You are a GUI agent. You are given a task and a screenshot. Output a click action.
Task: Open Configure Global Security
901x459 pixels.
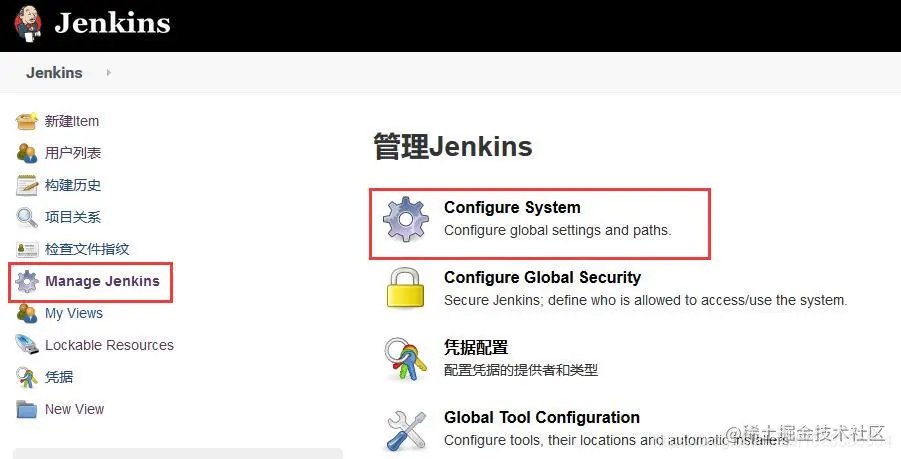(542, 277)
